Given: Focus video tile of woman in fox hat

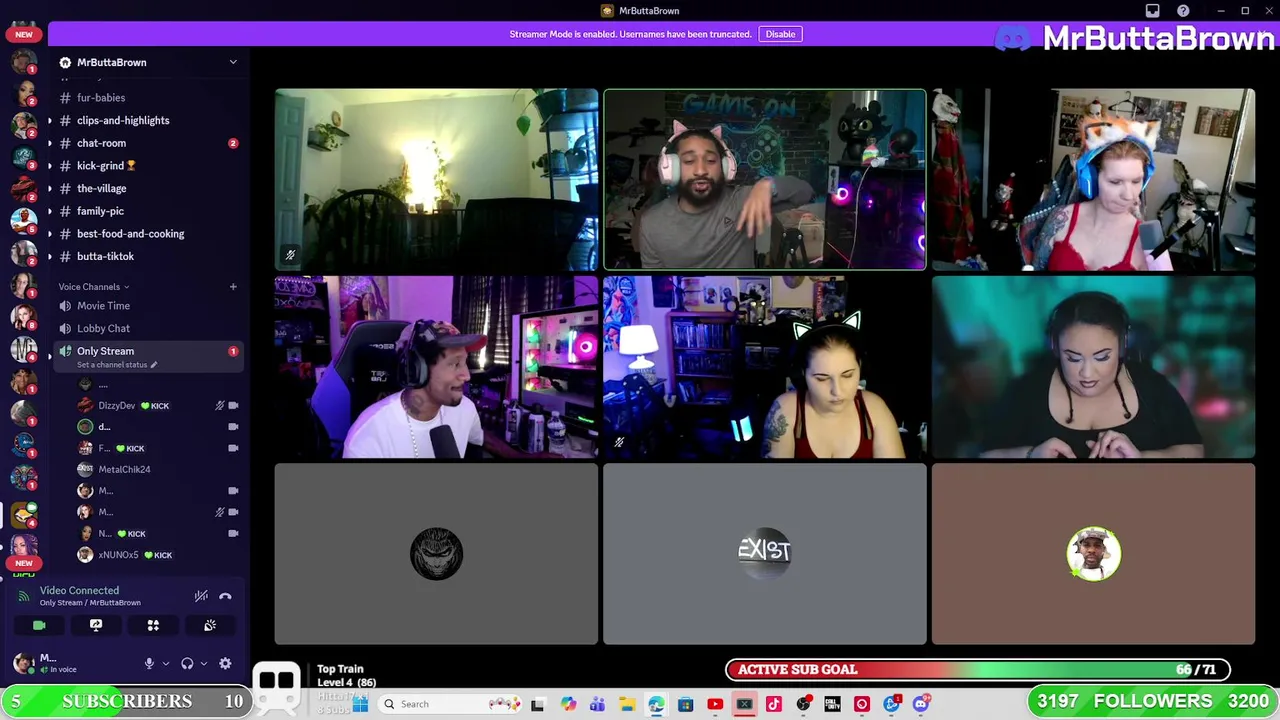Looking at the screenshot, I should 1093,180.
